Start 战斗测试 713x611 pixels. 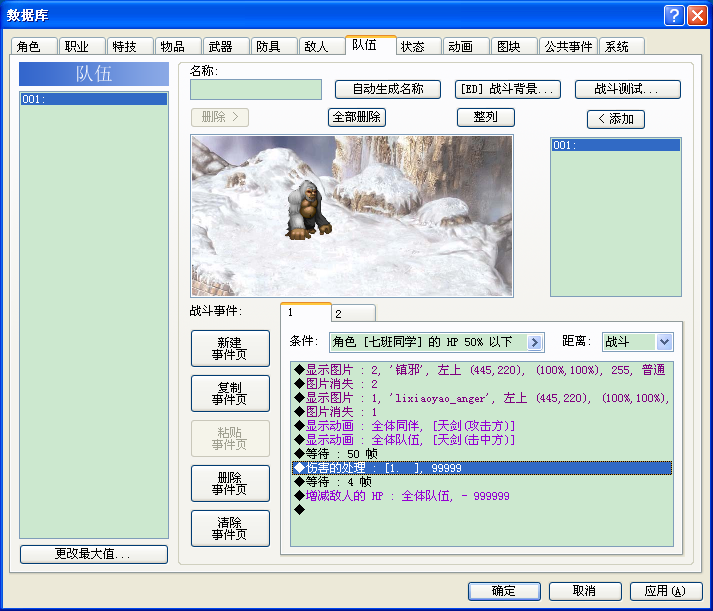point(628,89)
